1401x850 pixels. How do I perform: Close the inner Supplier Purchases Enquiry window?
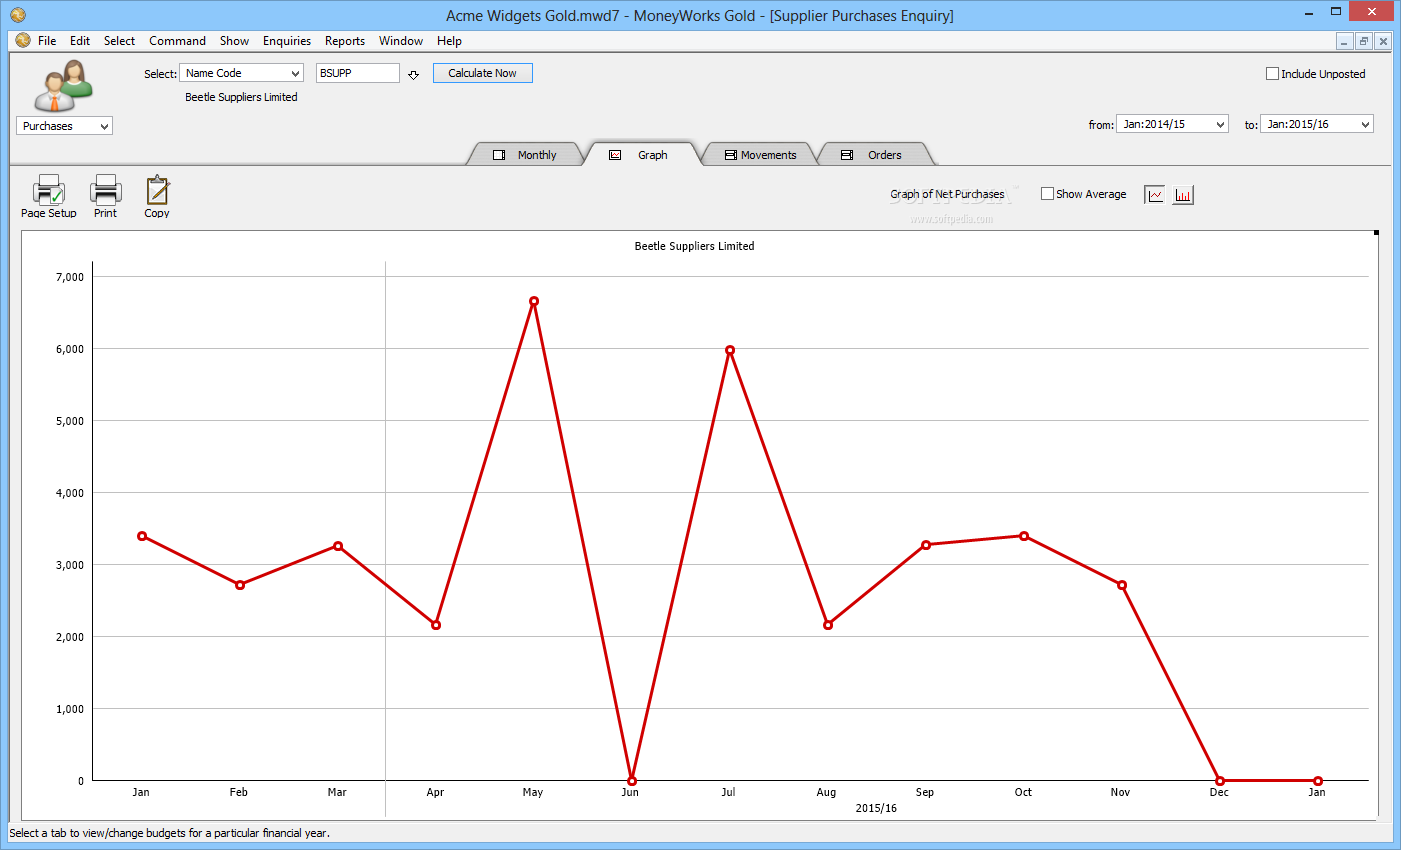pos(1382,41)
